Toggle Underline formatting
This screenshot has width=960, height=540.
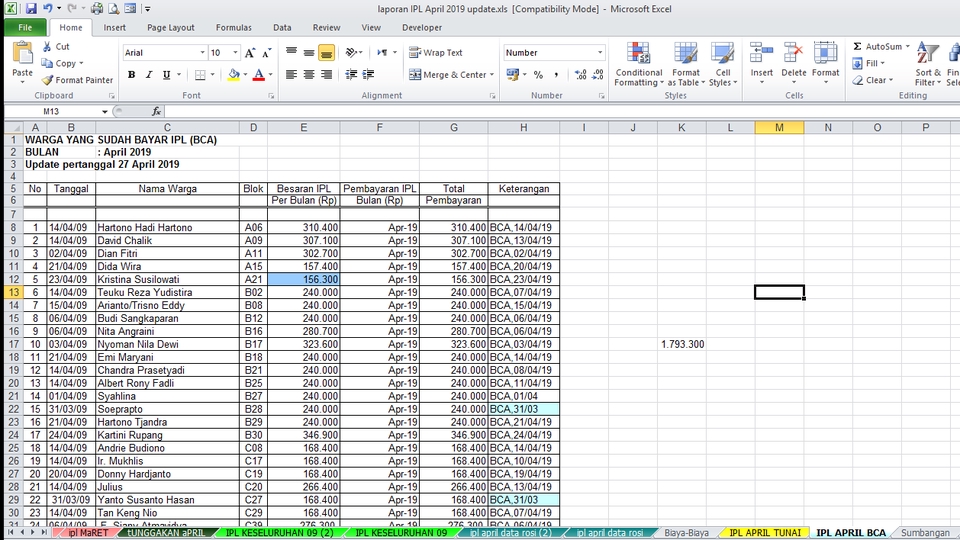(x=167, y=75)
